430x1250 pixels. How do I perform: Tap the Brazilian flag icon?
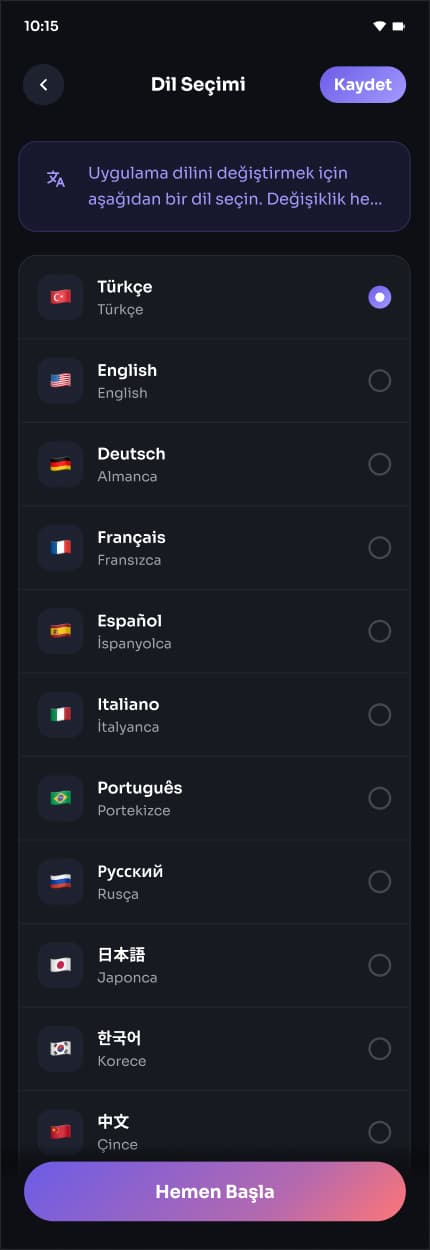60,798
